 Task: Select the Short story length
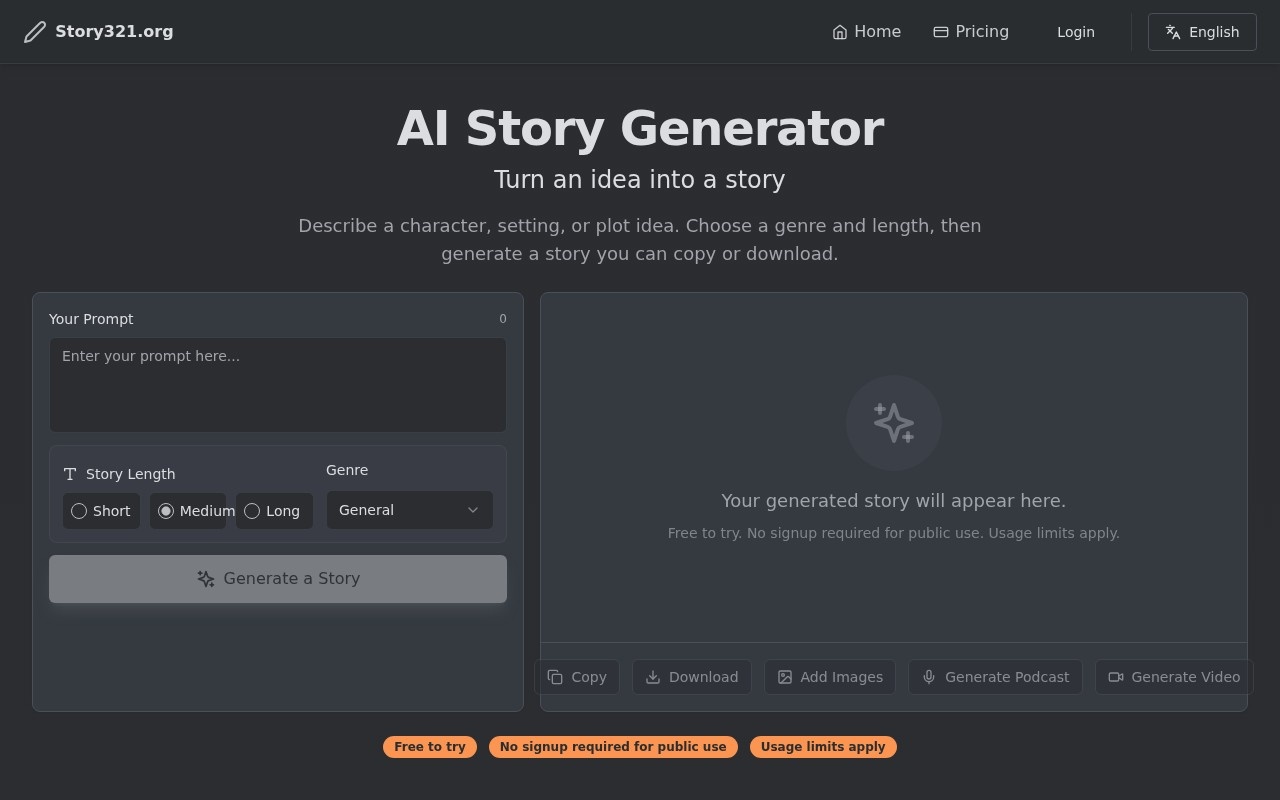point(101,511)
